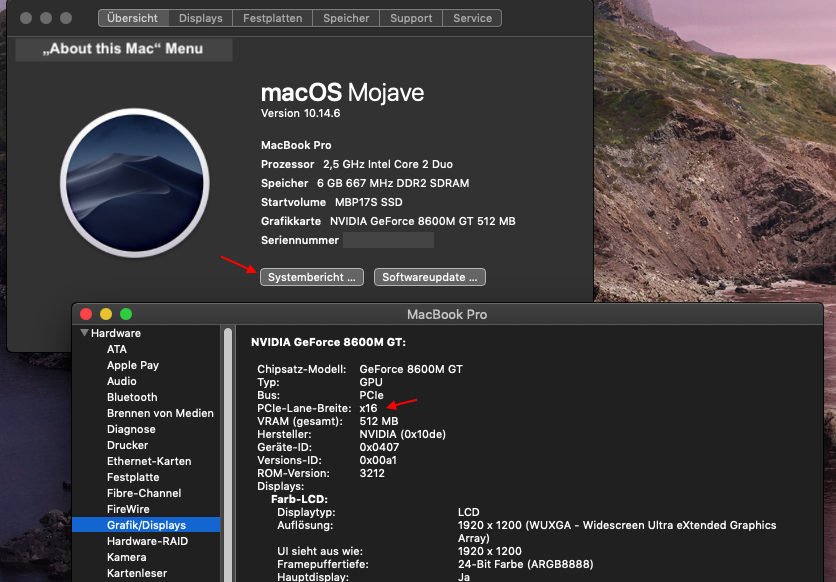Click the ROM-Version value 3212
The width and height of the screenshot is (836, 582).
coord(372,473)
